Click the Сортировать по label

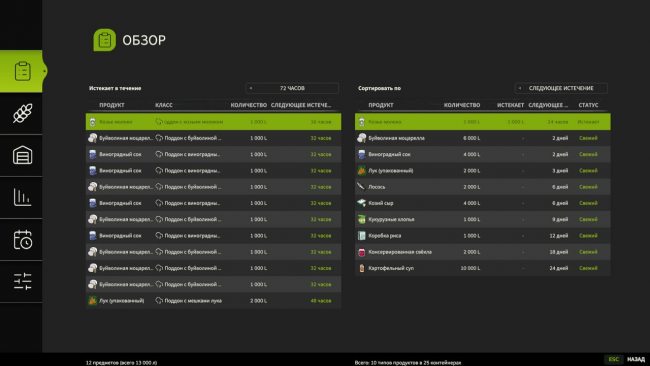(379, 88)
